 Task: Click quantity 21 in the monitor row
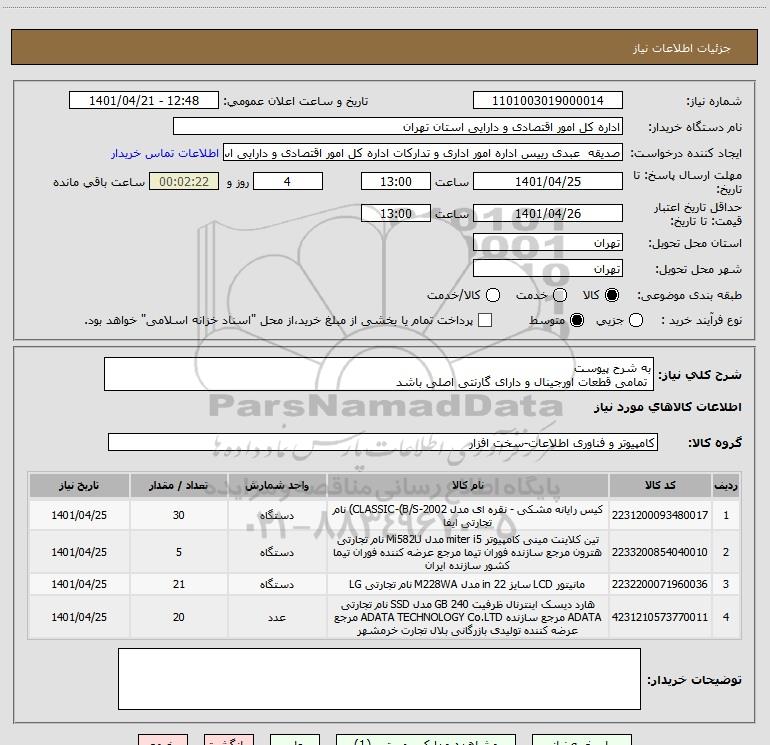pyautogui.click(x=179, y=584)
